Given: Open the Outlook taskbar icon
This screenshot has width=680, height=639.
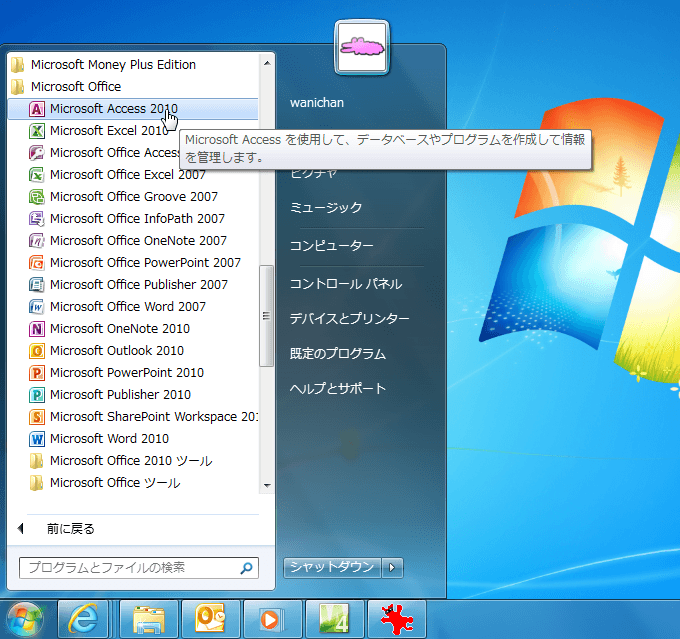Looking at the screenshot, I should click(x=210, y=619).
